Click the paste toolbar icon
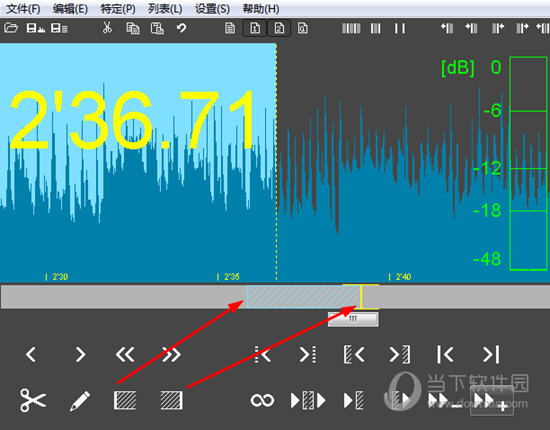The width and height of the screenshot is (550, 430). click(x=157, y=28)
